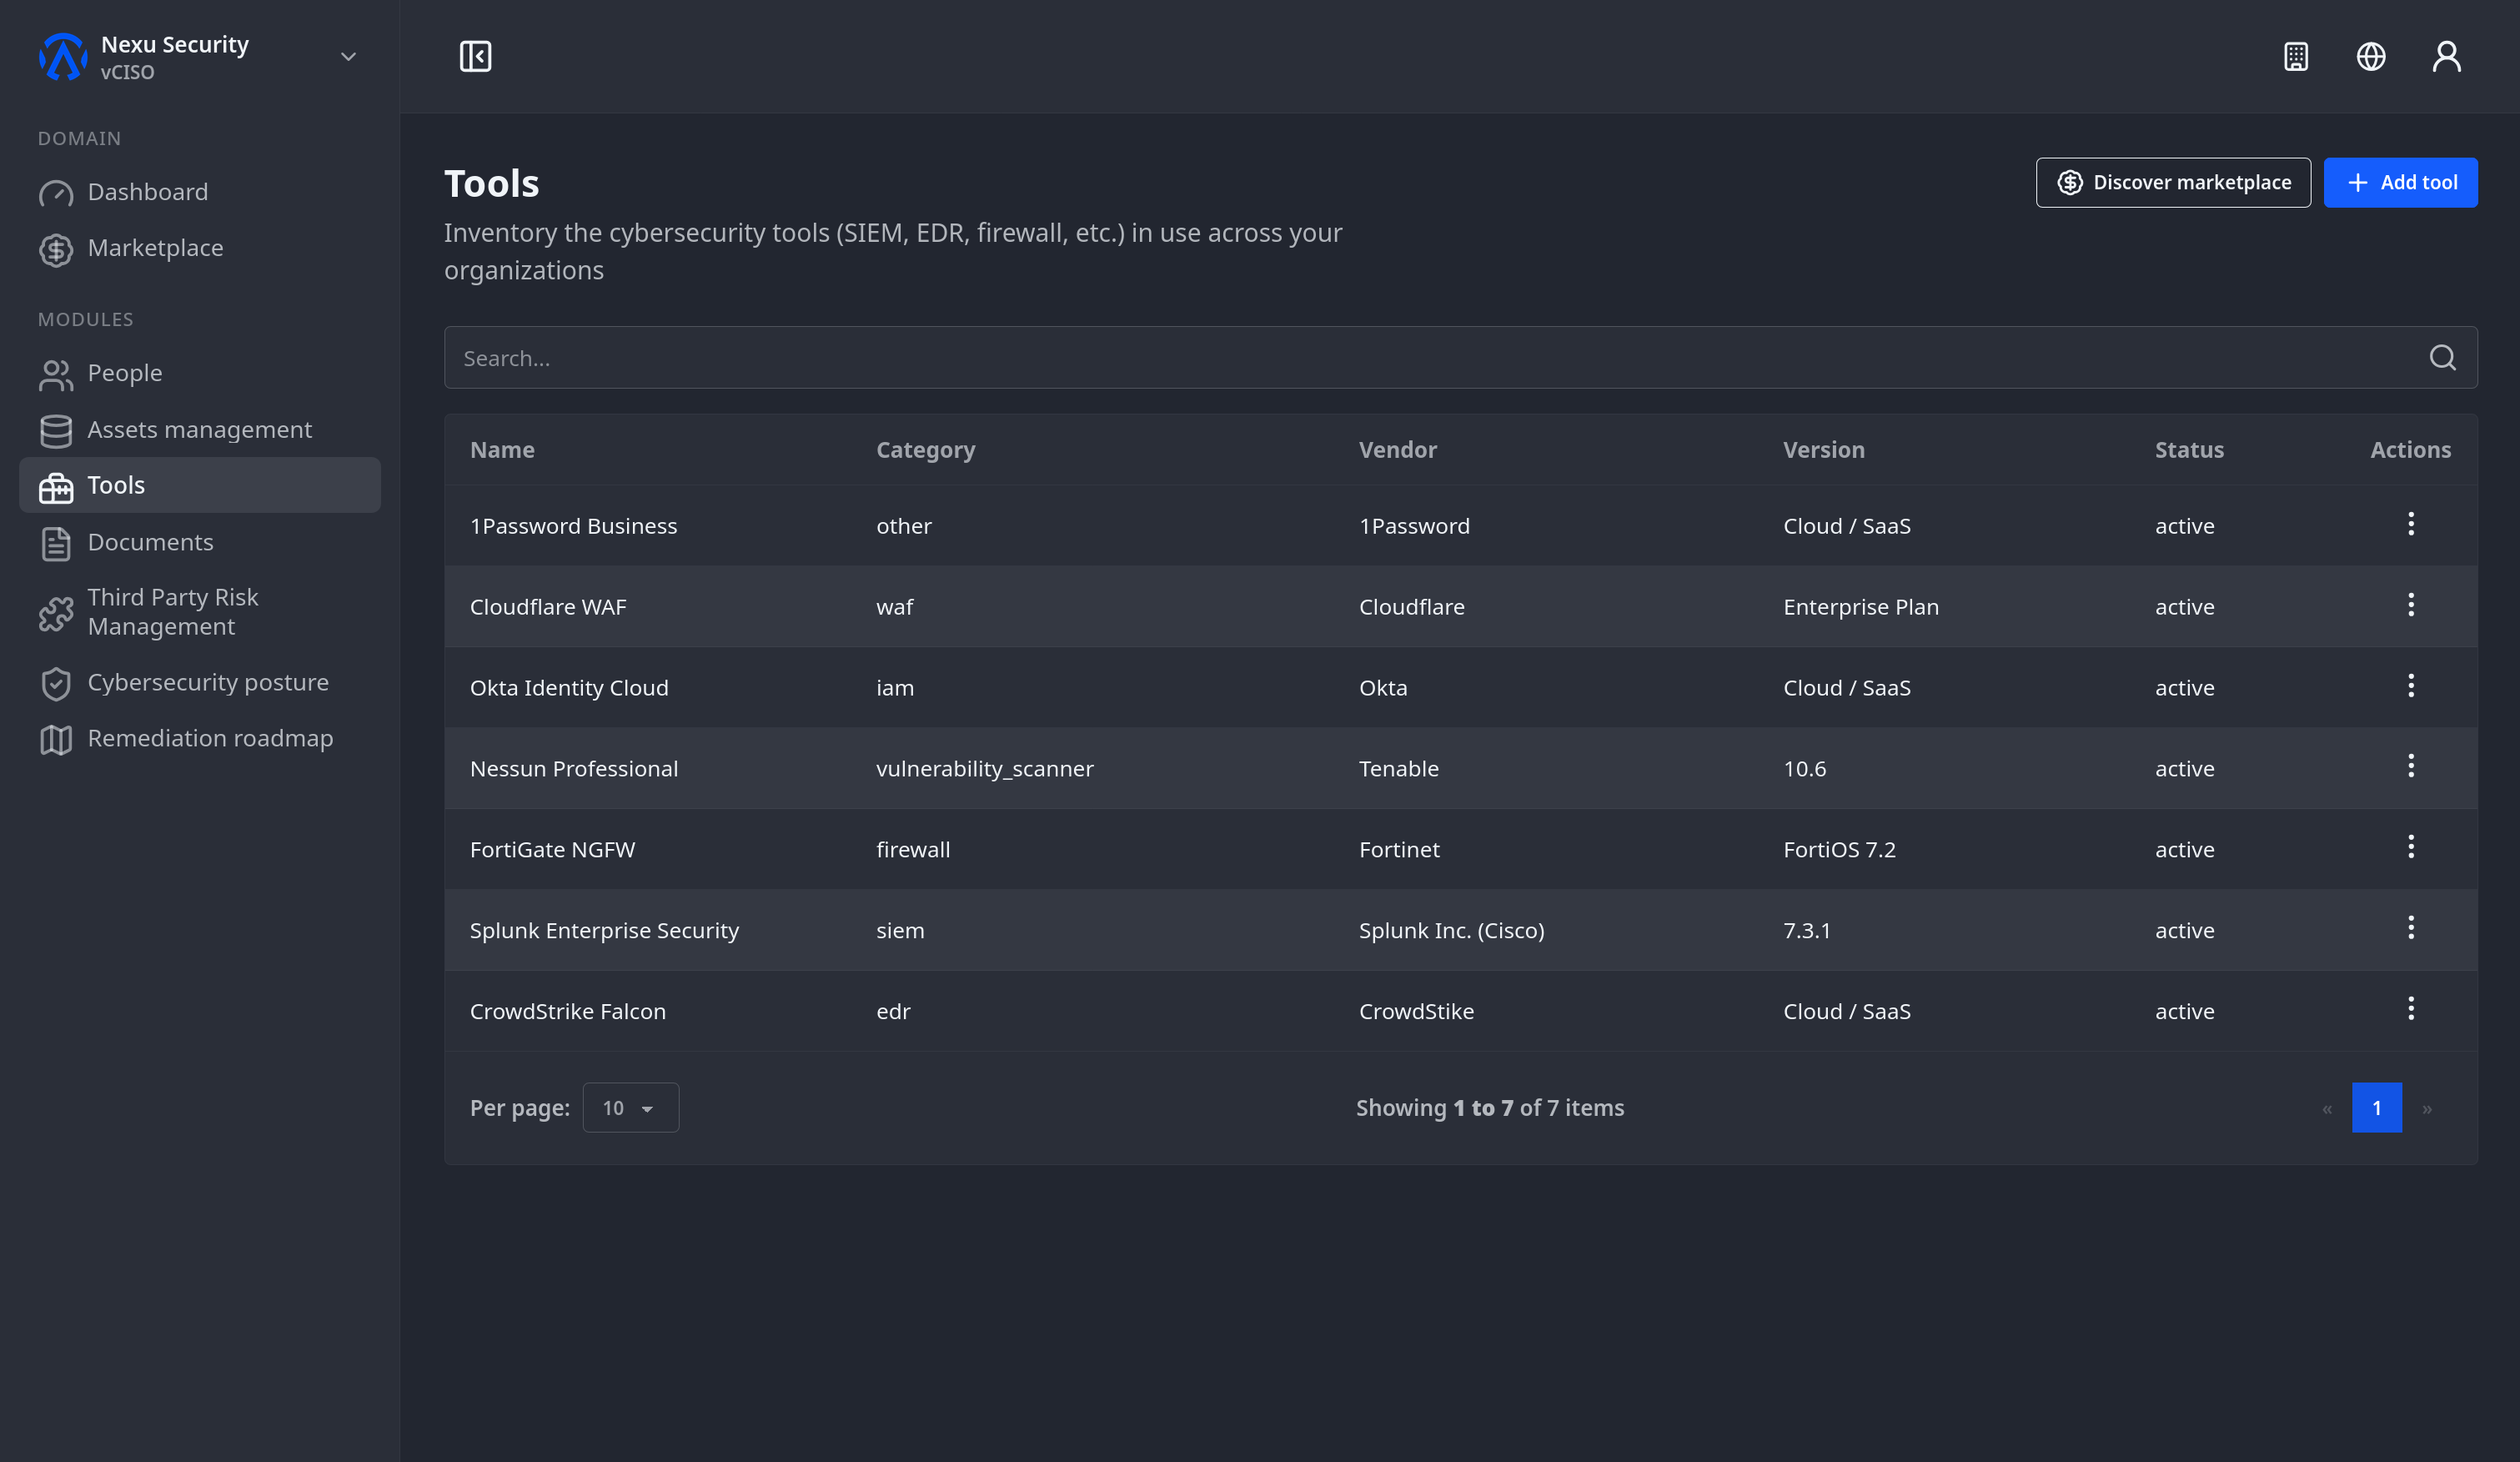
Task: Open actions menu for Cloudflare WAF
Action: [2411, 605]
